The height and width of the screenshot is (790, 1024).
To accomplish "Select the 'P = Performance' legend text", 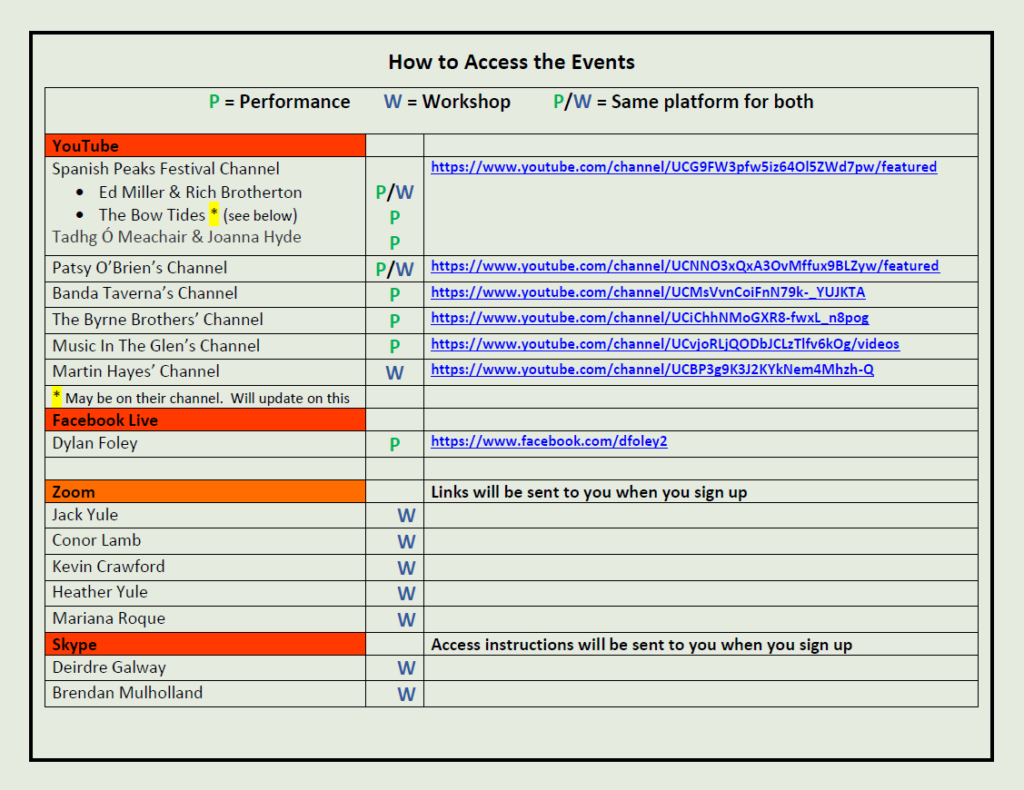I will 280,102.
